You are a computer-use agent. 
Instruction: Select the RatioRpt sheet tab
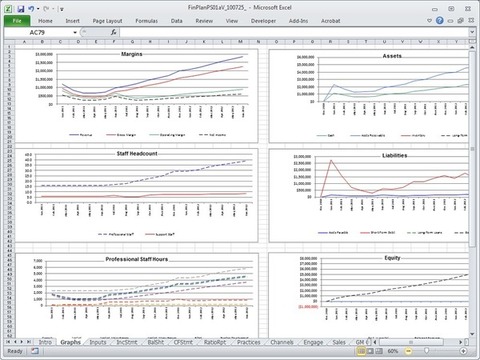click(x=215, y=342)
